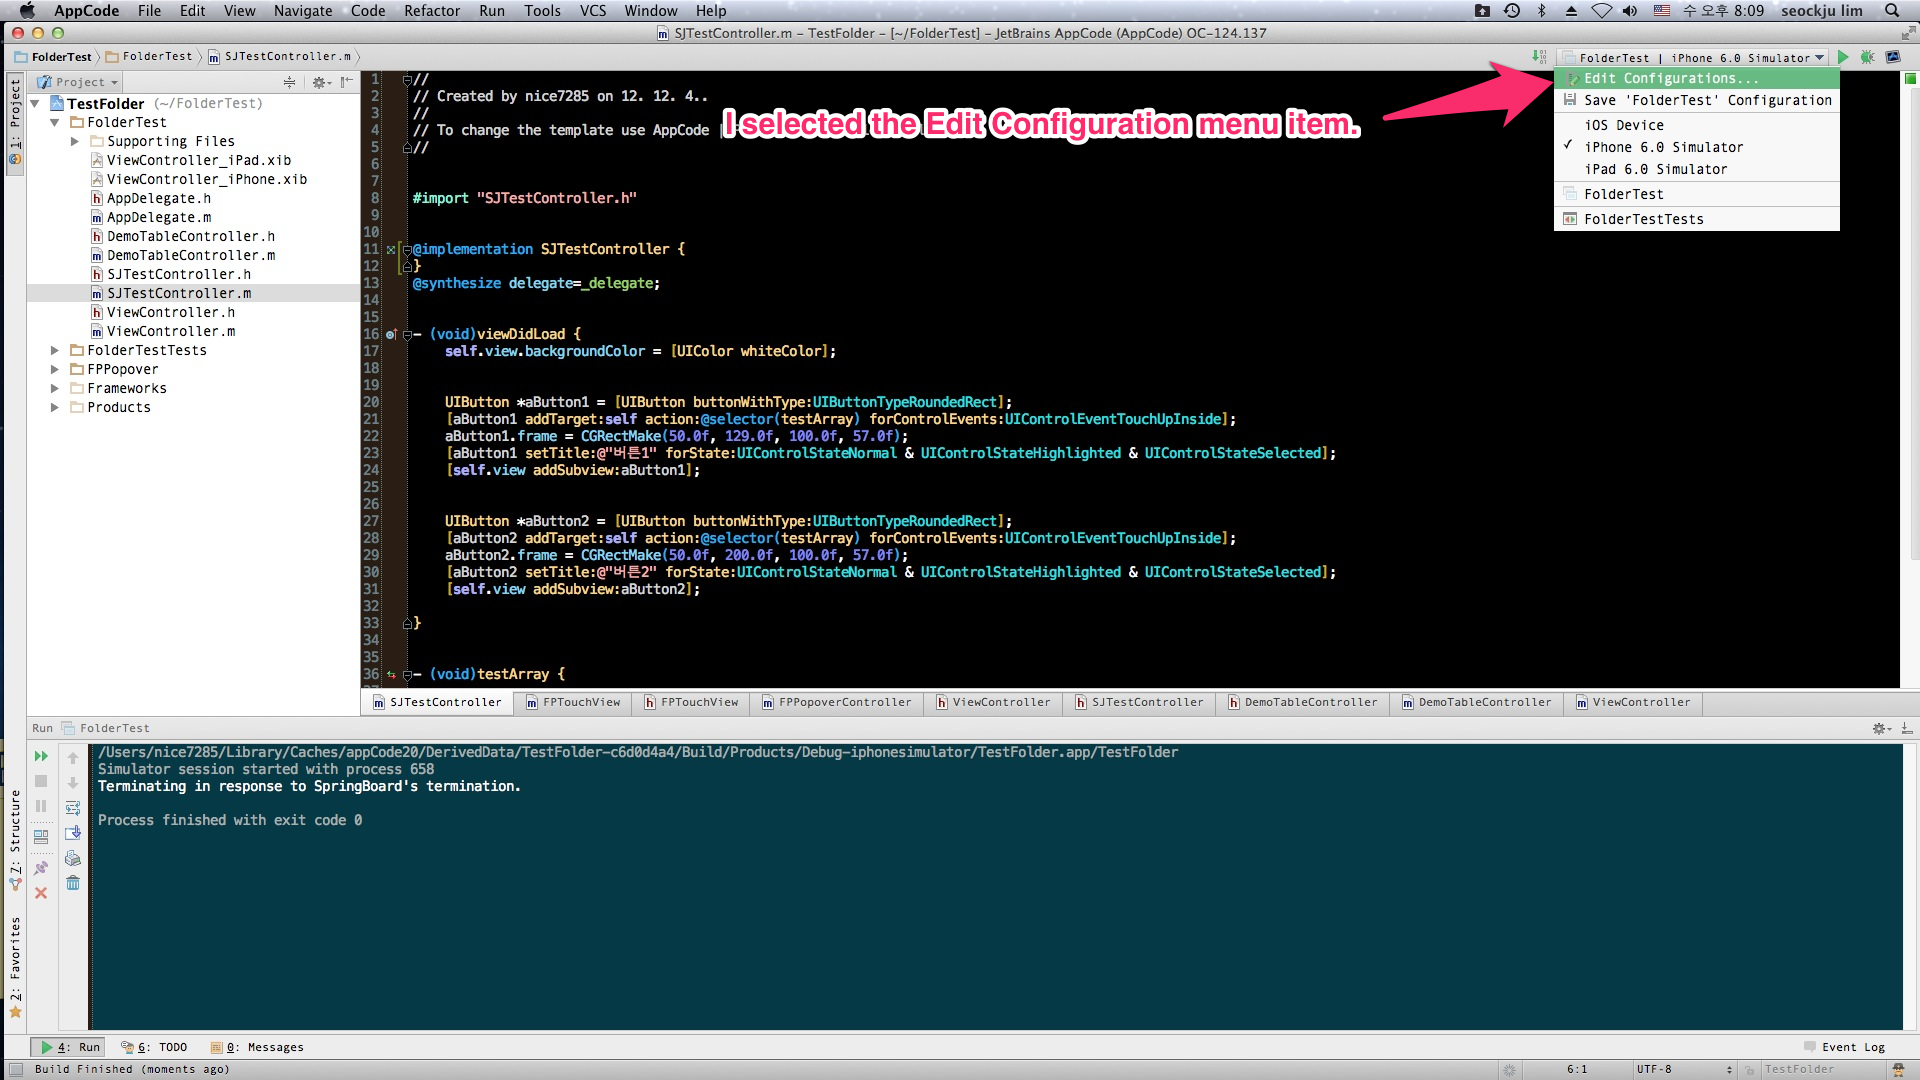Image resolution: width=1920 pixels, height=1080 pixels.
Task: Click the Wi-Fi icon in menu bar
Action: pos(1602,11)
